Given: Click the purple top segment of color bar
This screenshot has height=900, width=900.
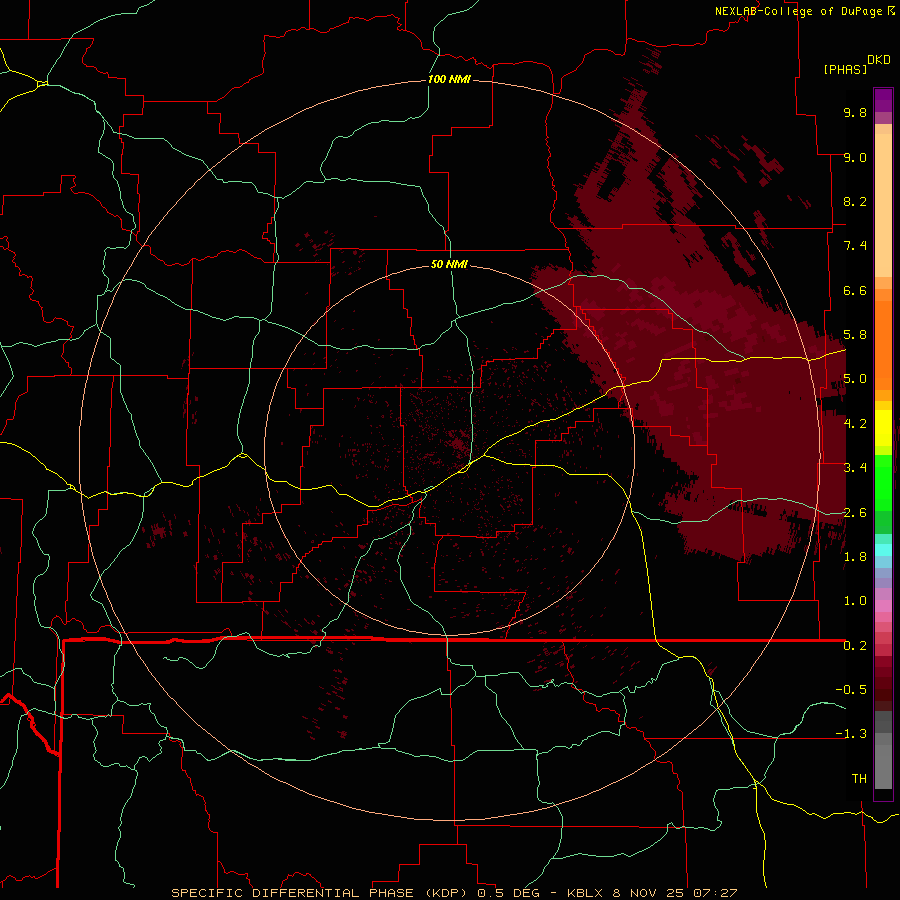Looking at the screenshot, I should click(883, 100).
